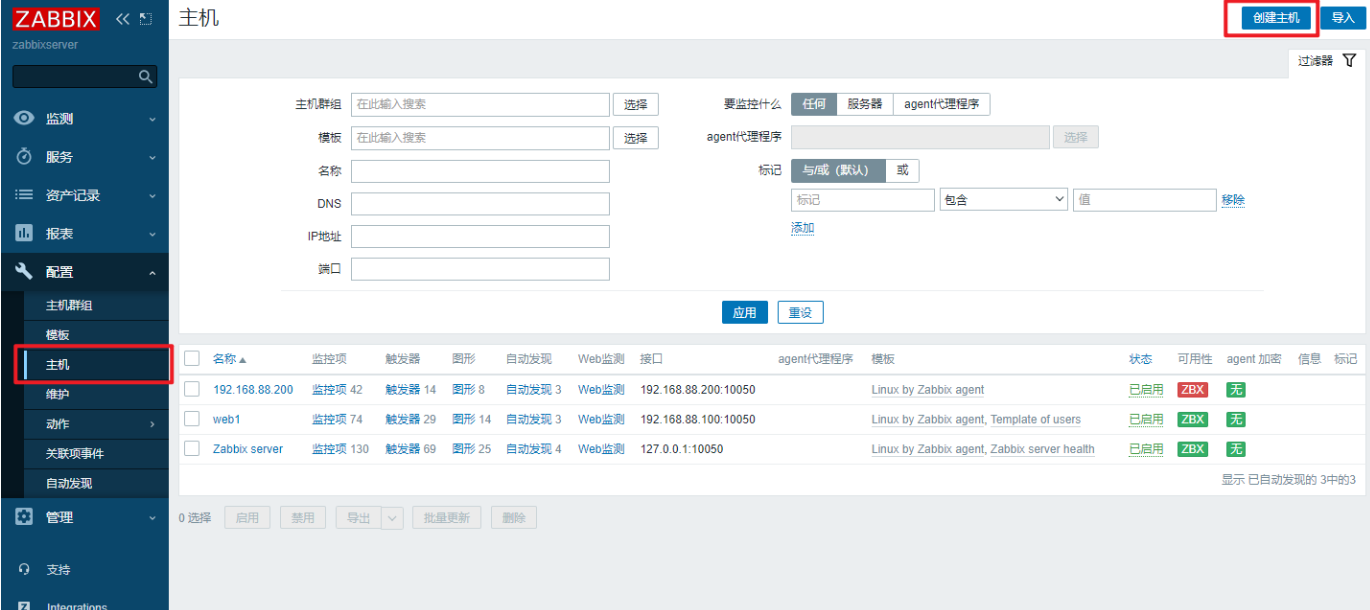Viewport: 1370px width, 610px height.
Task: Click the sidebar search magnifier icon
Action: 146,77
